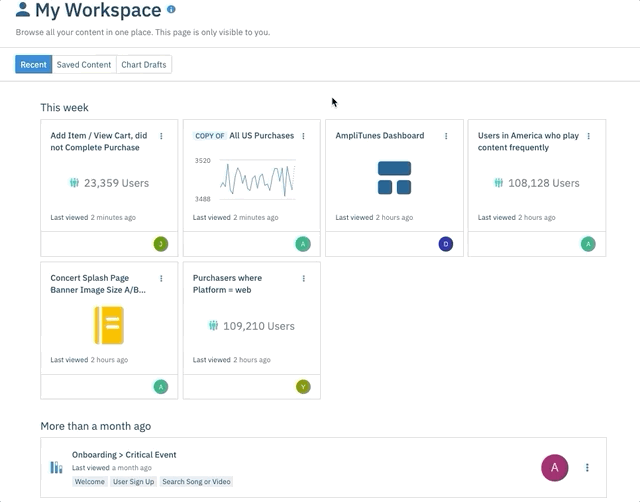
Task: Click the large magenta A avatar
Action: click(555, 467)
